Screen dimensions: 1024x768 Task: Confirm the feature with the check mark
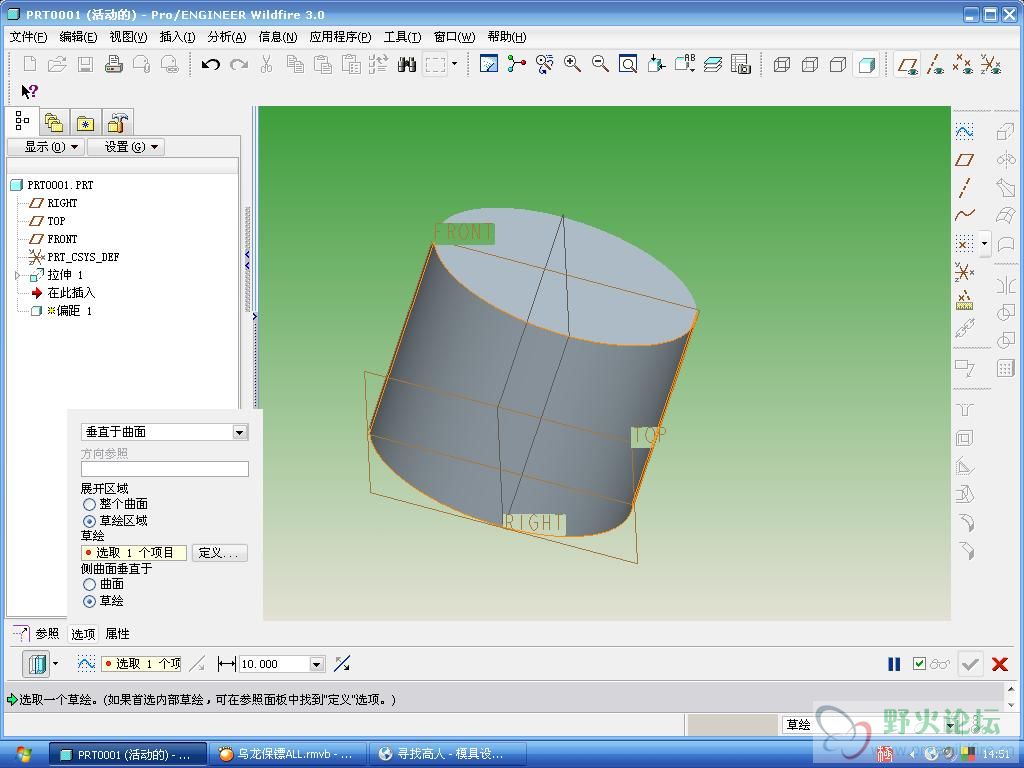970,664
